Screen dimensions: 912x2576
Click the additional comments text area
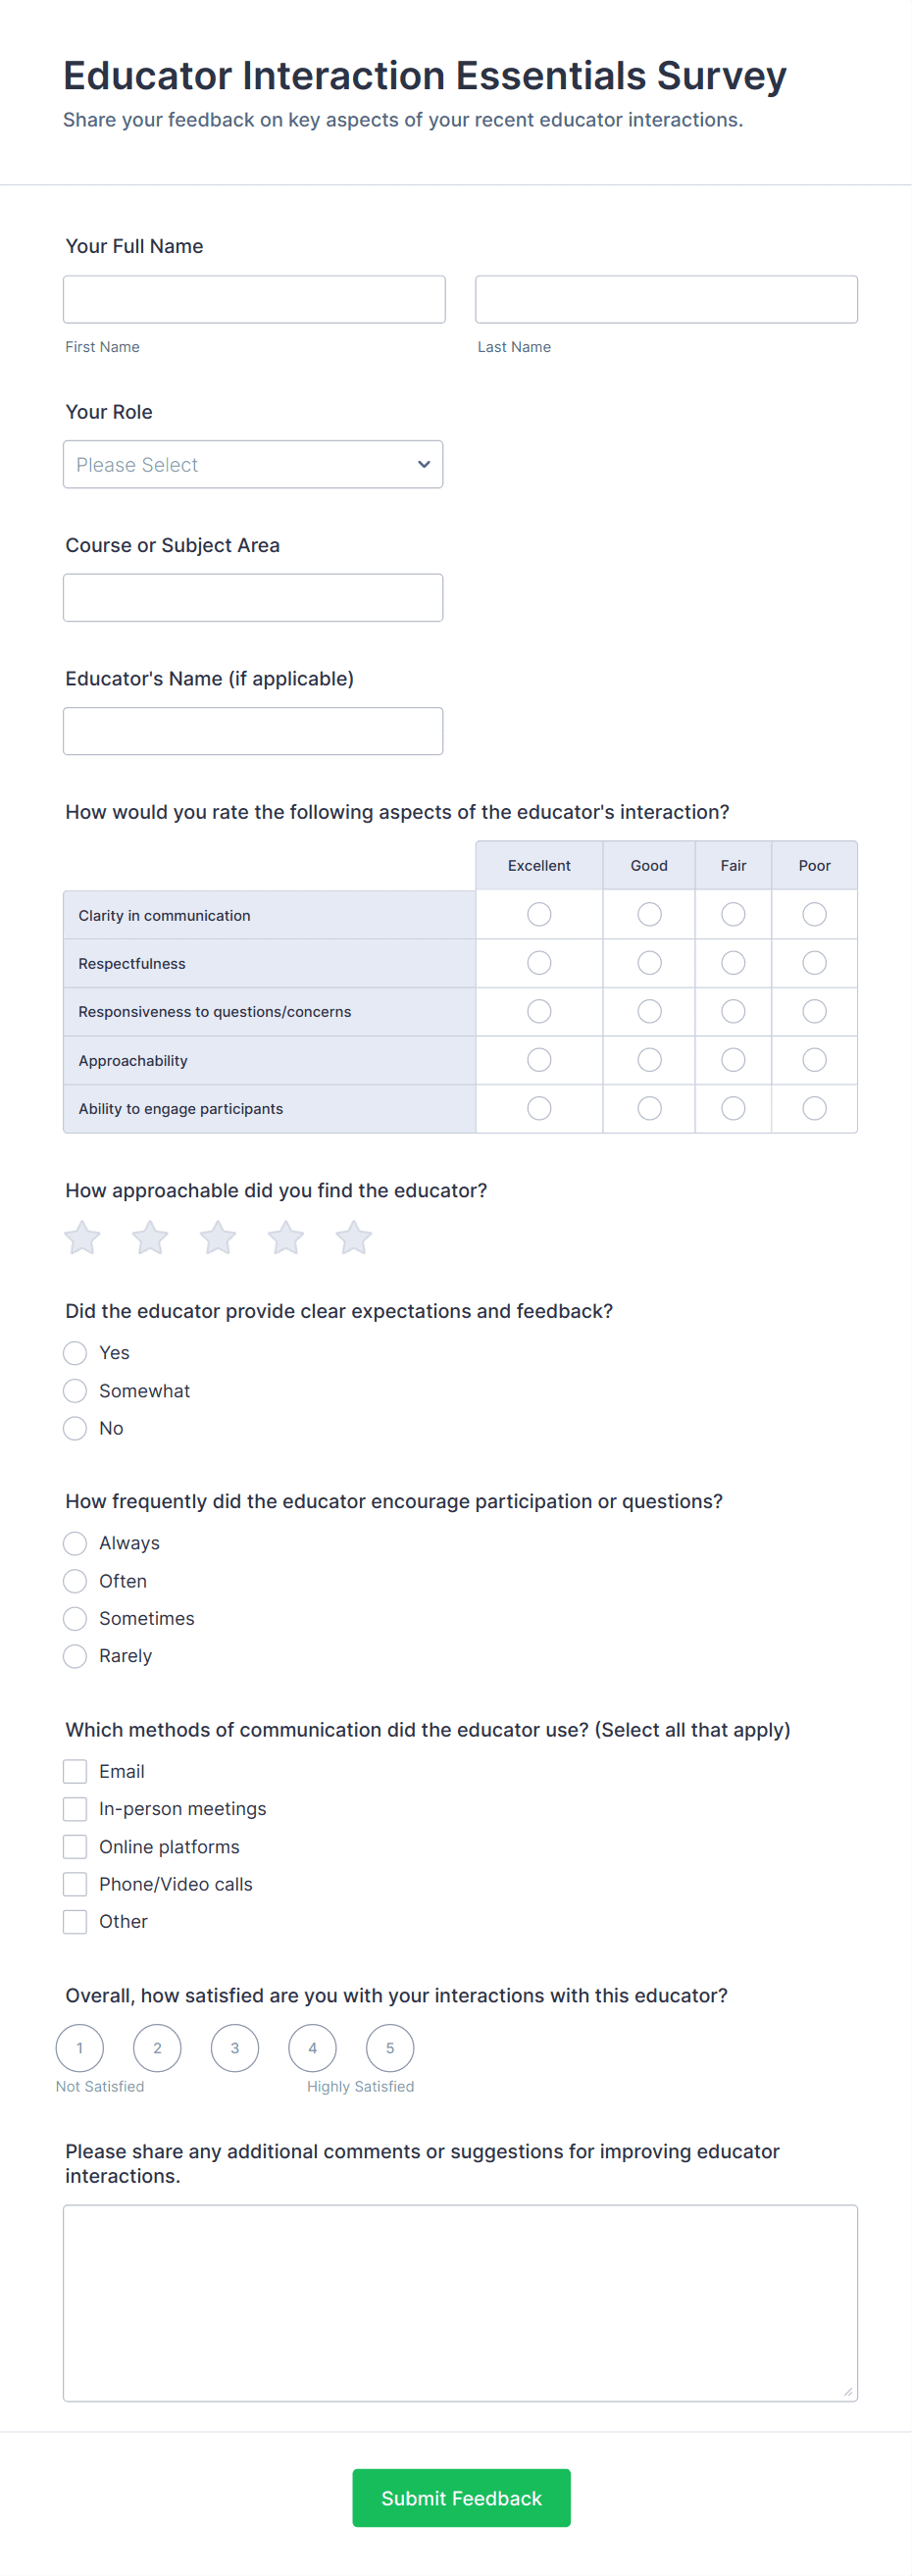[460, 2303]
